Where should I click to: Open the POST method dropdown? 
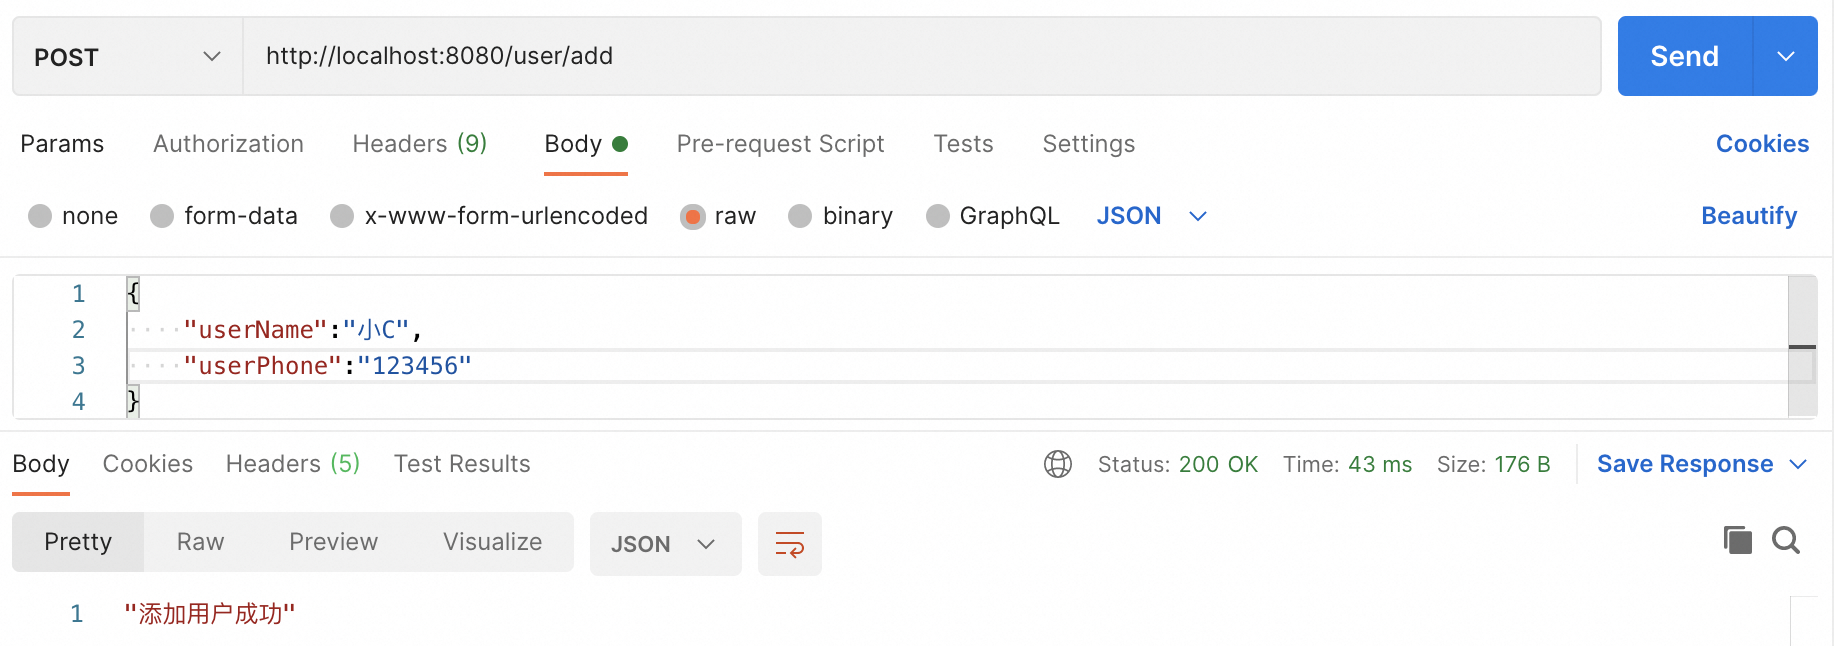click(128, 56)
